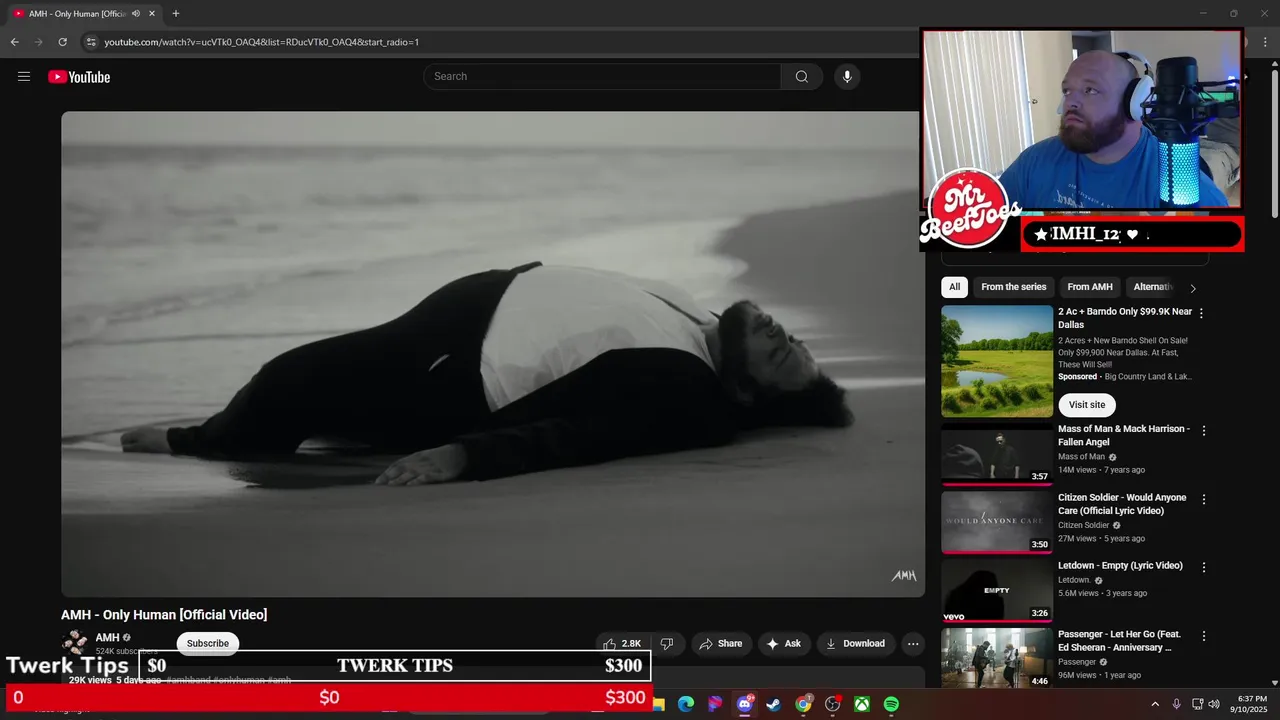
Task: Select the Alternative chip
Action: click(x=1153, y=287)
